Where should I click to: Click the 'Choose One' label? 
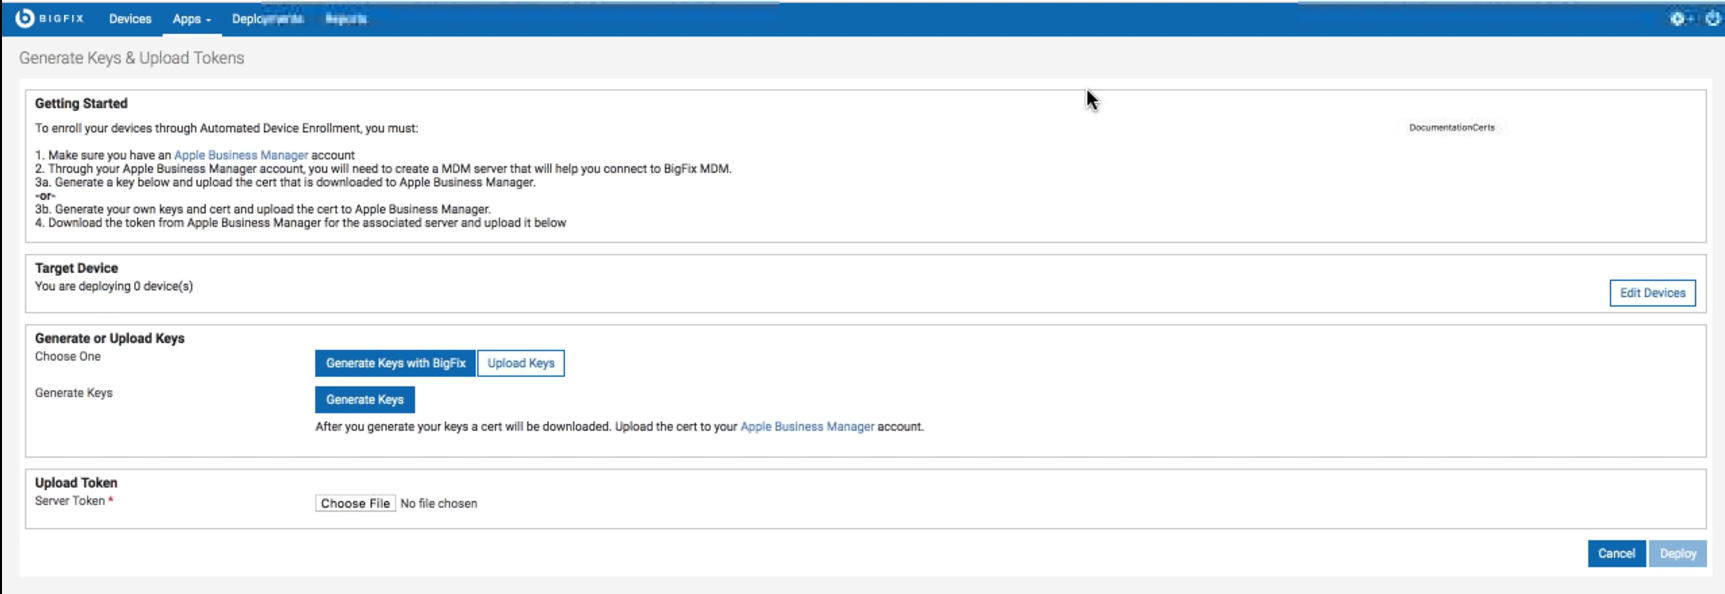click(x=68, y=356)
